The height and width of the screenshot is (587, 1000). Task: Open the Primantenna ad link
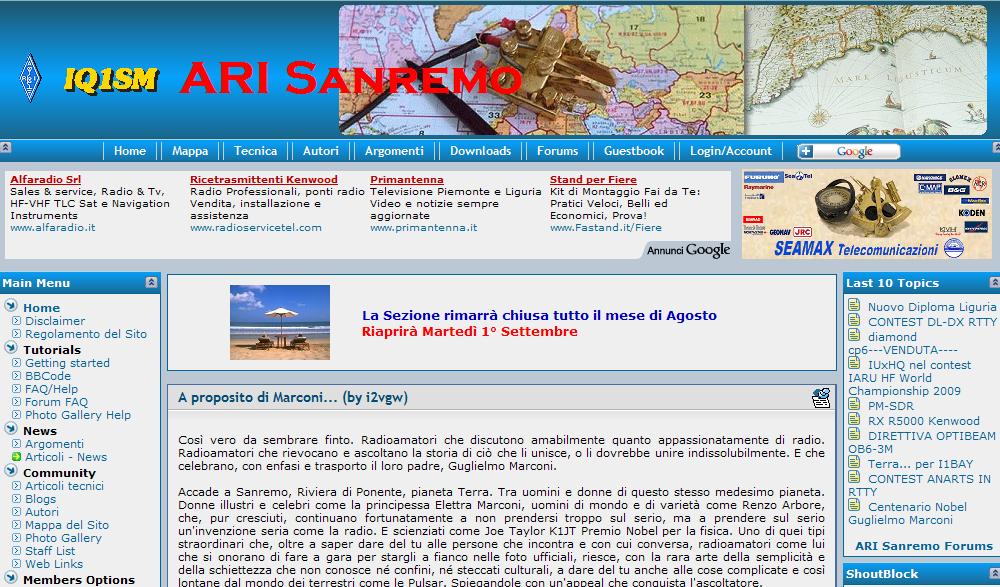point(407,180)
